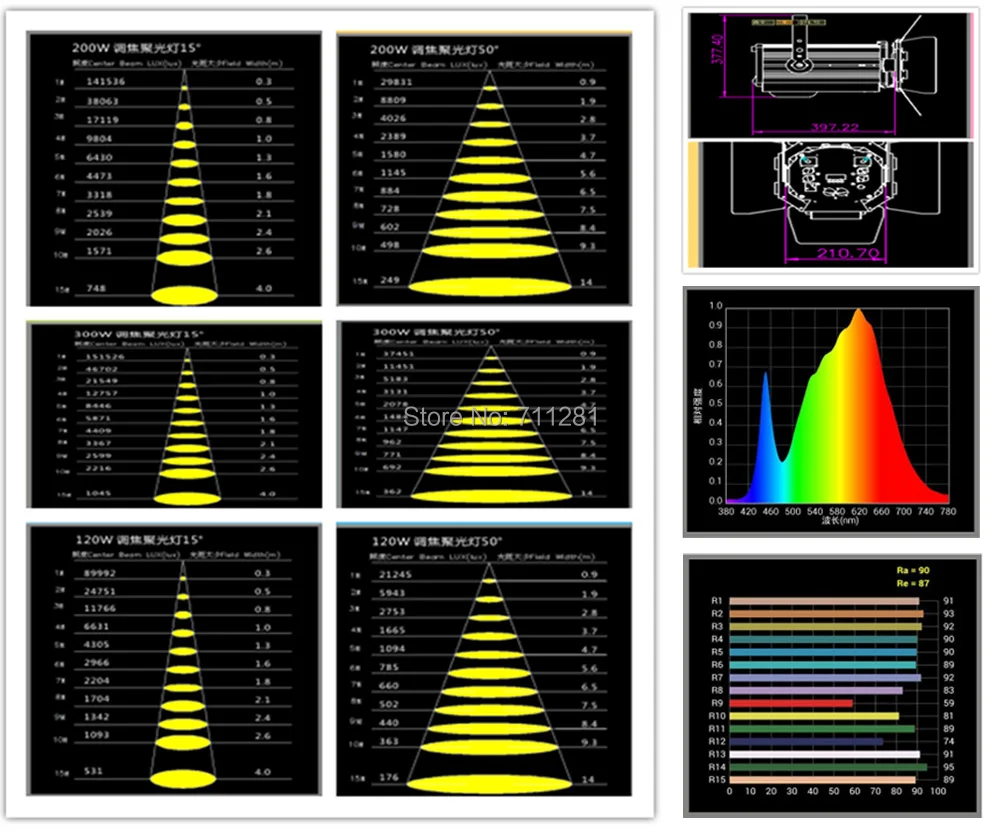
Task: Click the yellow R10 color bar
Action: point(814,716)
